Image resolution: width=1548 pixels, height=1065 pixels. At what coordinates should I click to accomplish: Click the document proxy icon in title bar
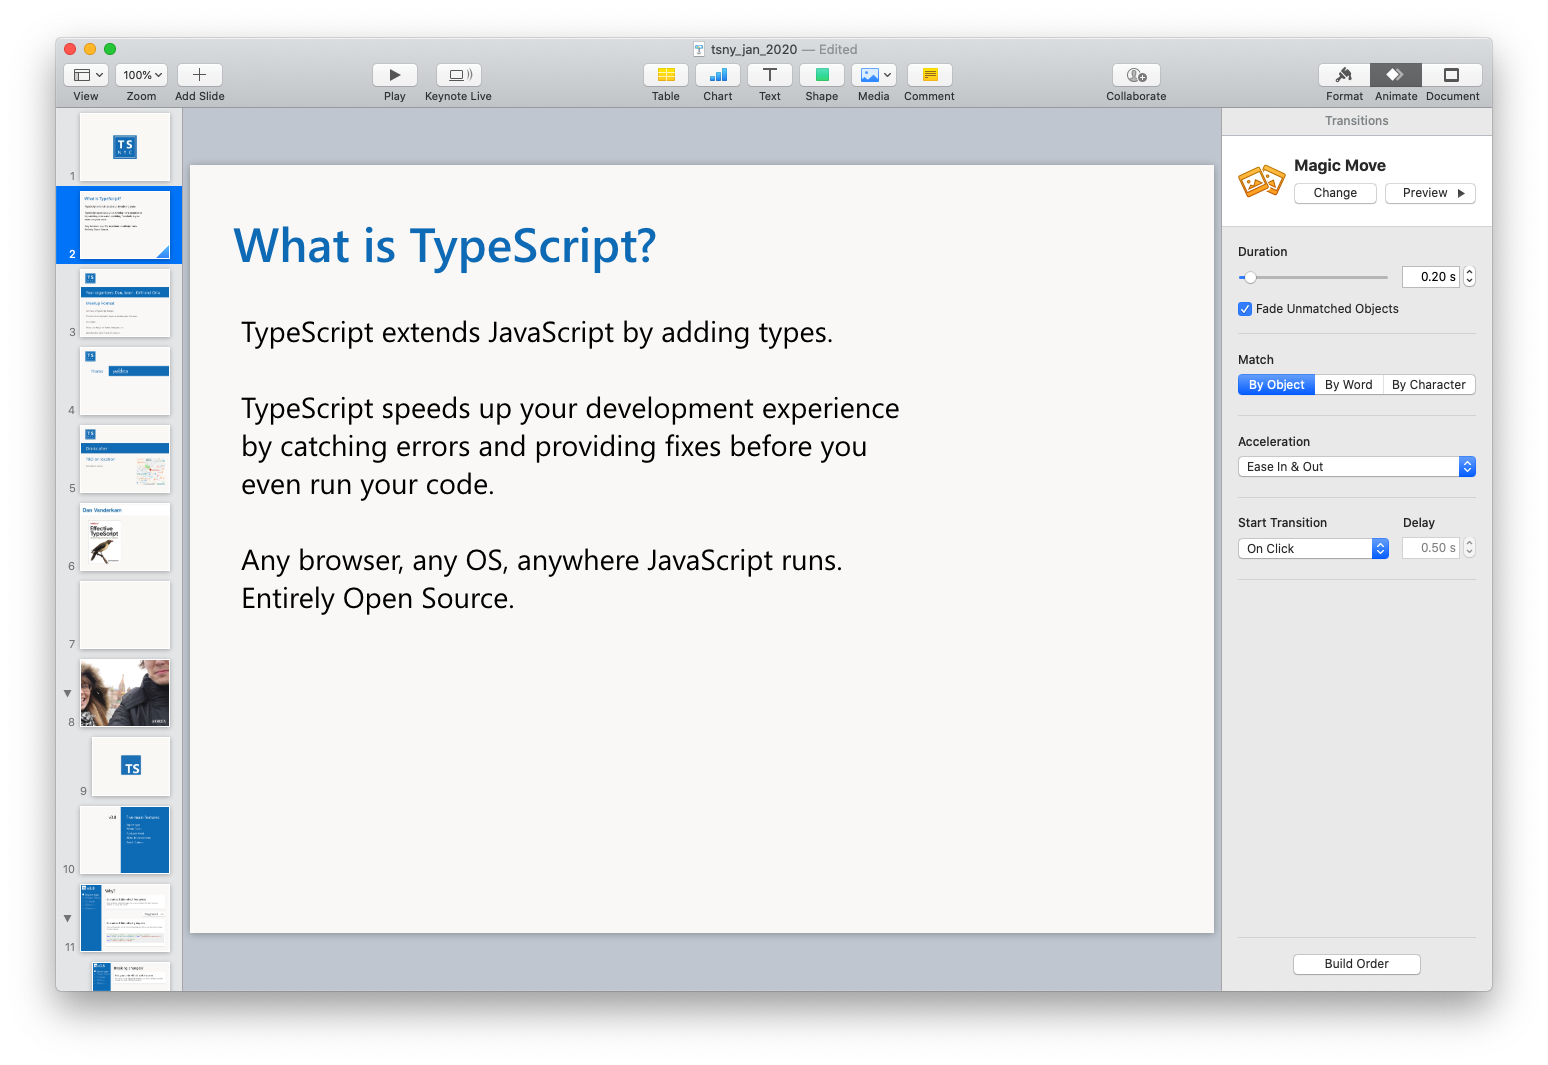point(699,49)
